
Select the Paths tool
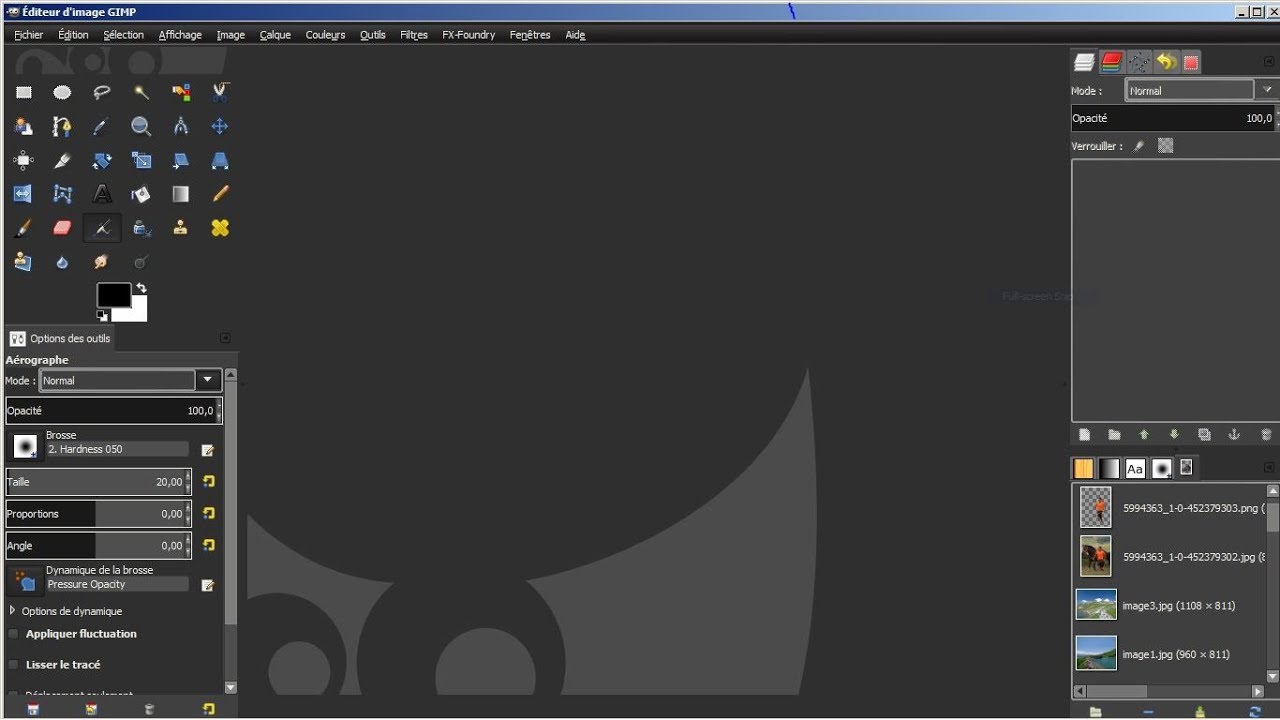point(62,127)
